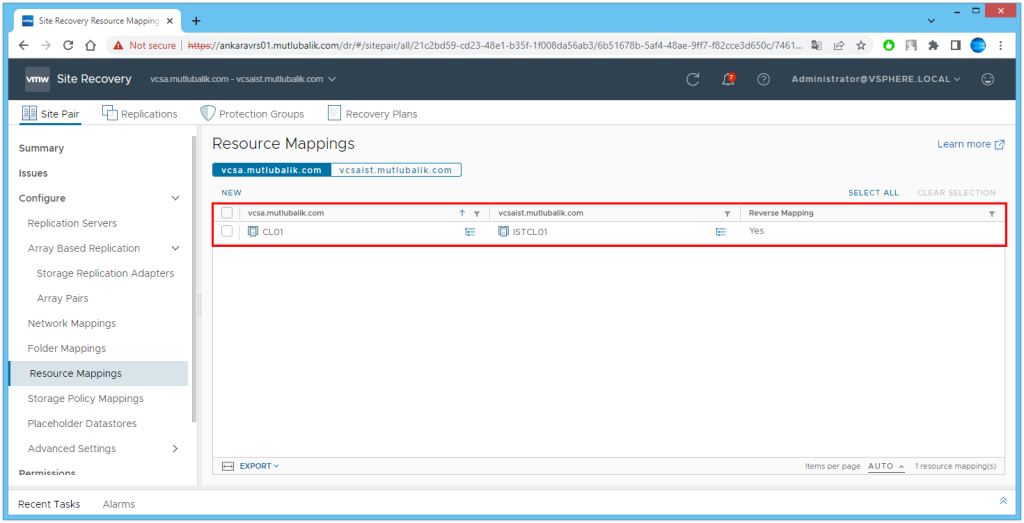Open the Alarms tab
This screenshot has height=523, width=1024.
(119, 504)
